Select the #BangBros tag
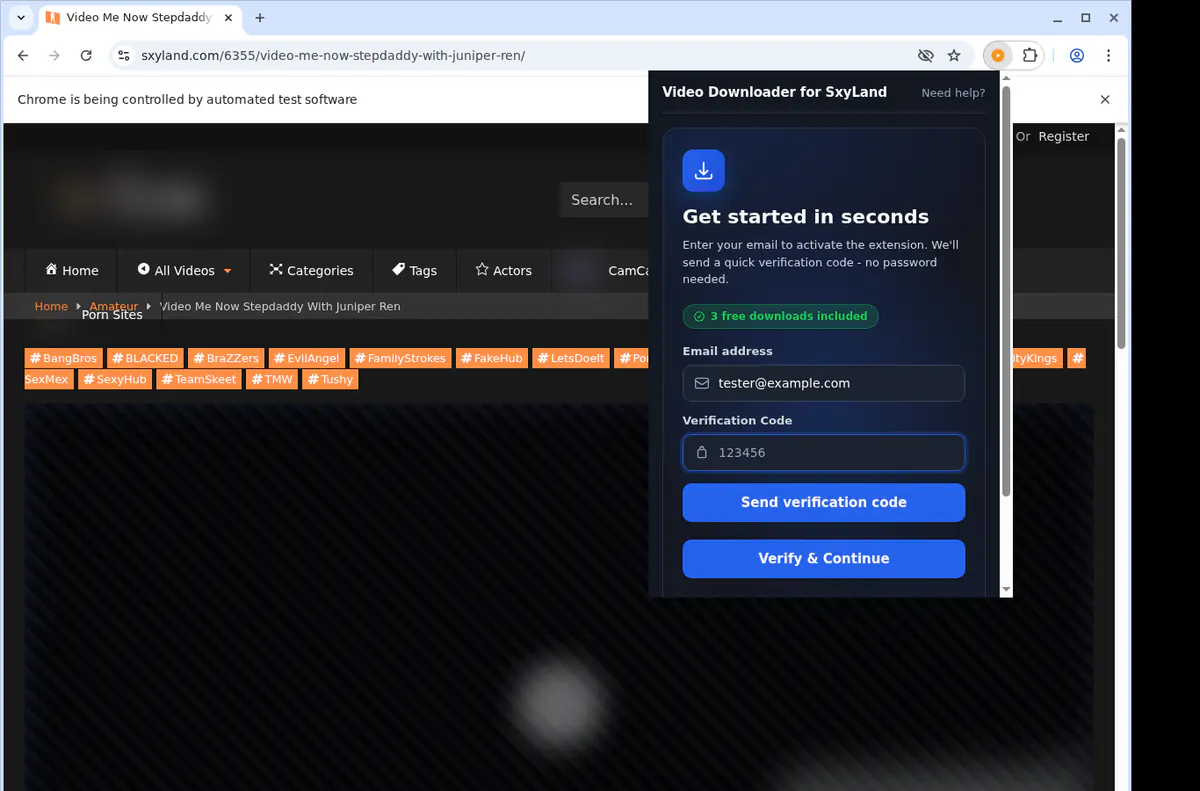 (x=63, y=358)
